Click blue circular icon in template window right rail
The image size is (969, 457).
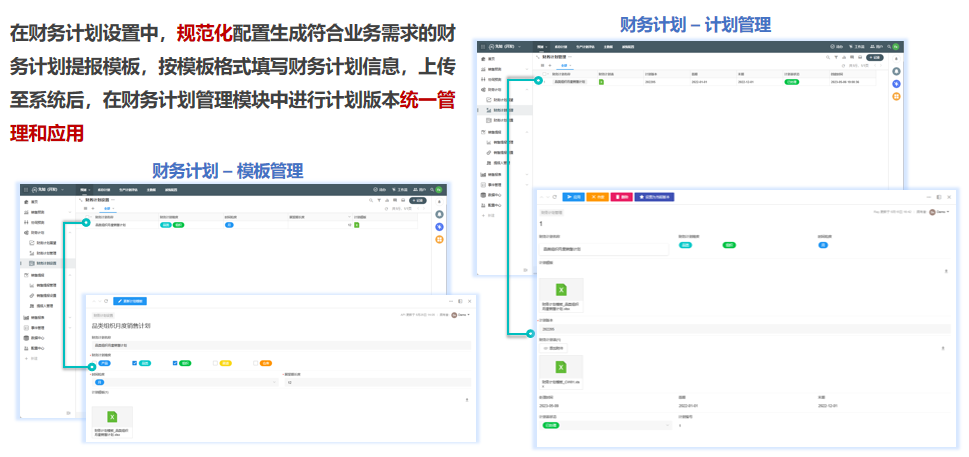coord(439,227)
